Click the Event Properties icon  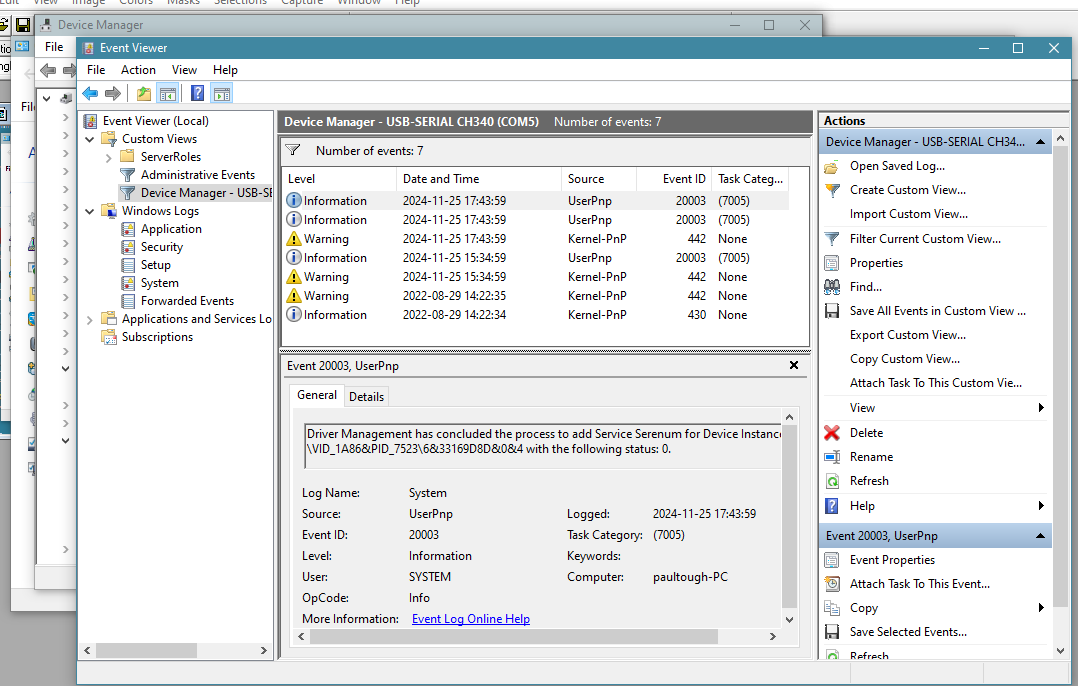point(832,560)
